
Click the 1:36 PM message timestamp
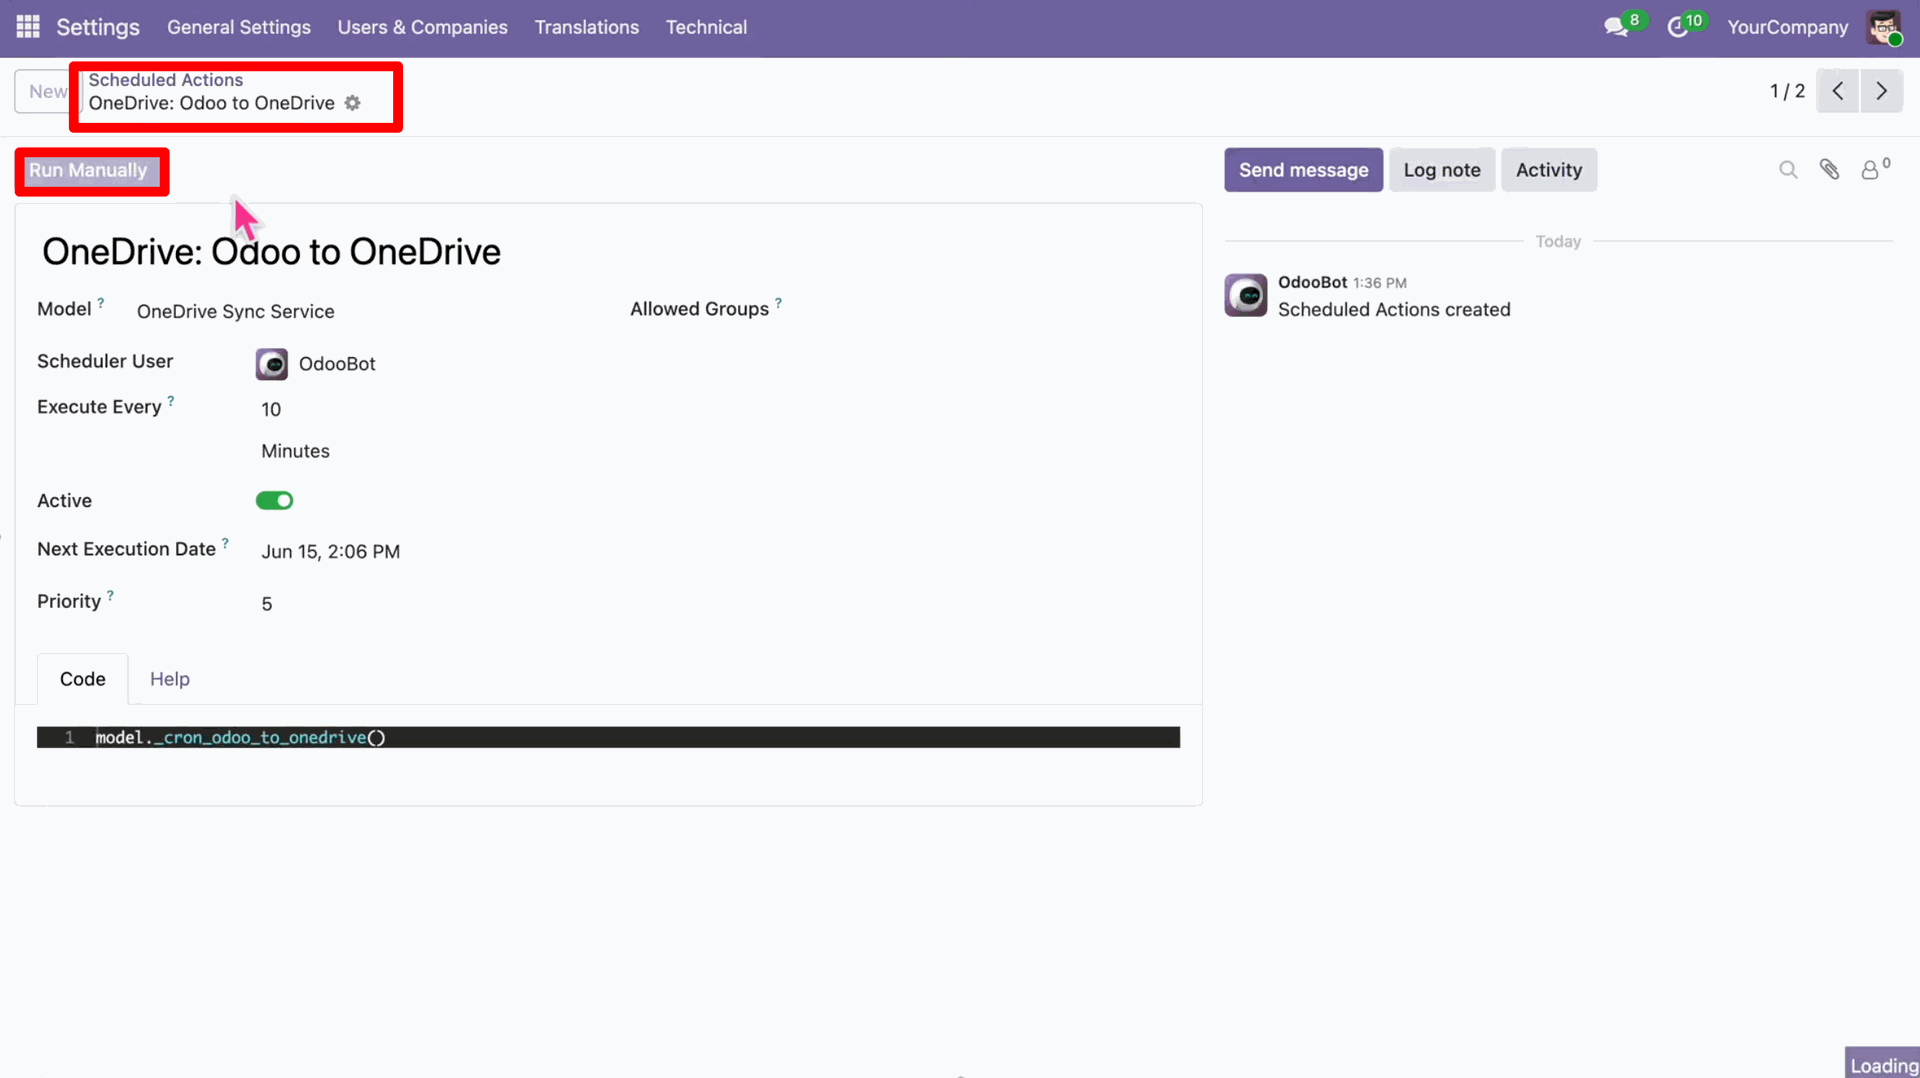click(x=1380, y=284)
